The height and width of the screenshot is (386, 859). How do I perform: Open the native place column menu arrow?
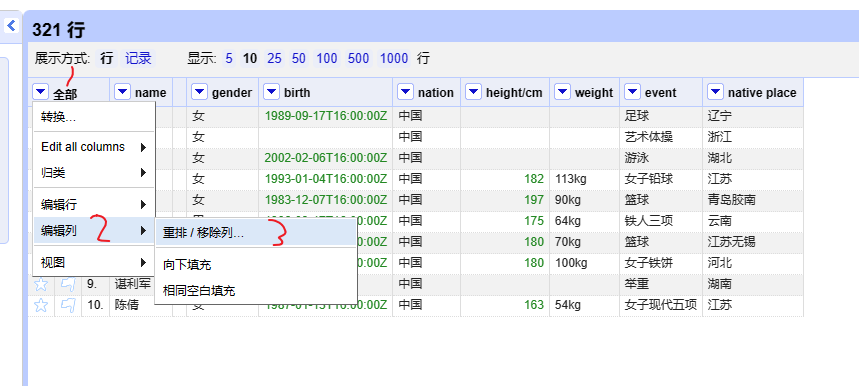(715, 92)
